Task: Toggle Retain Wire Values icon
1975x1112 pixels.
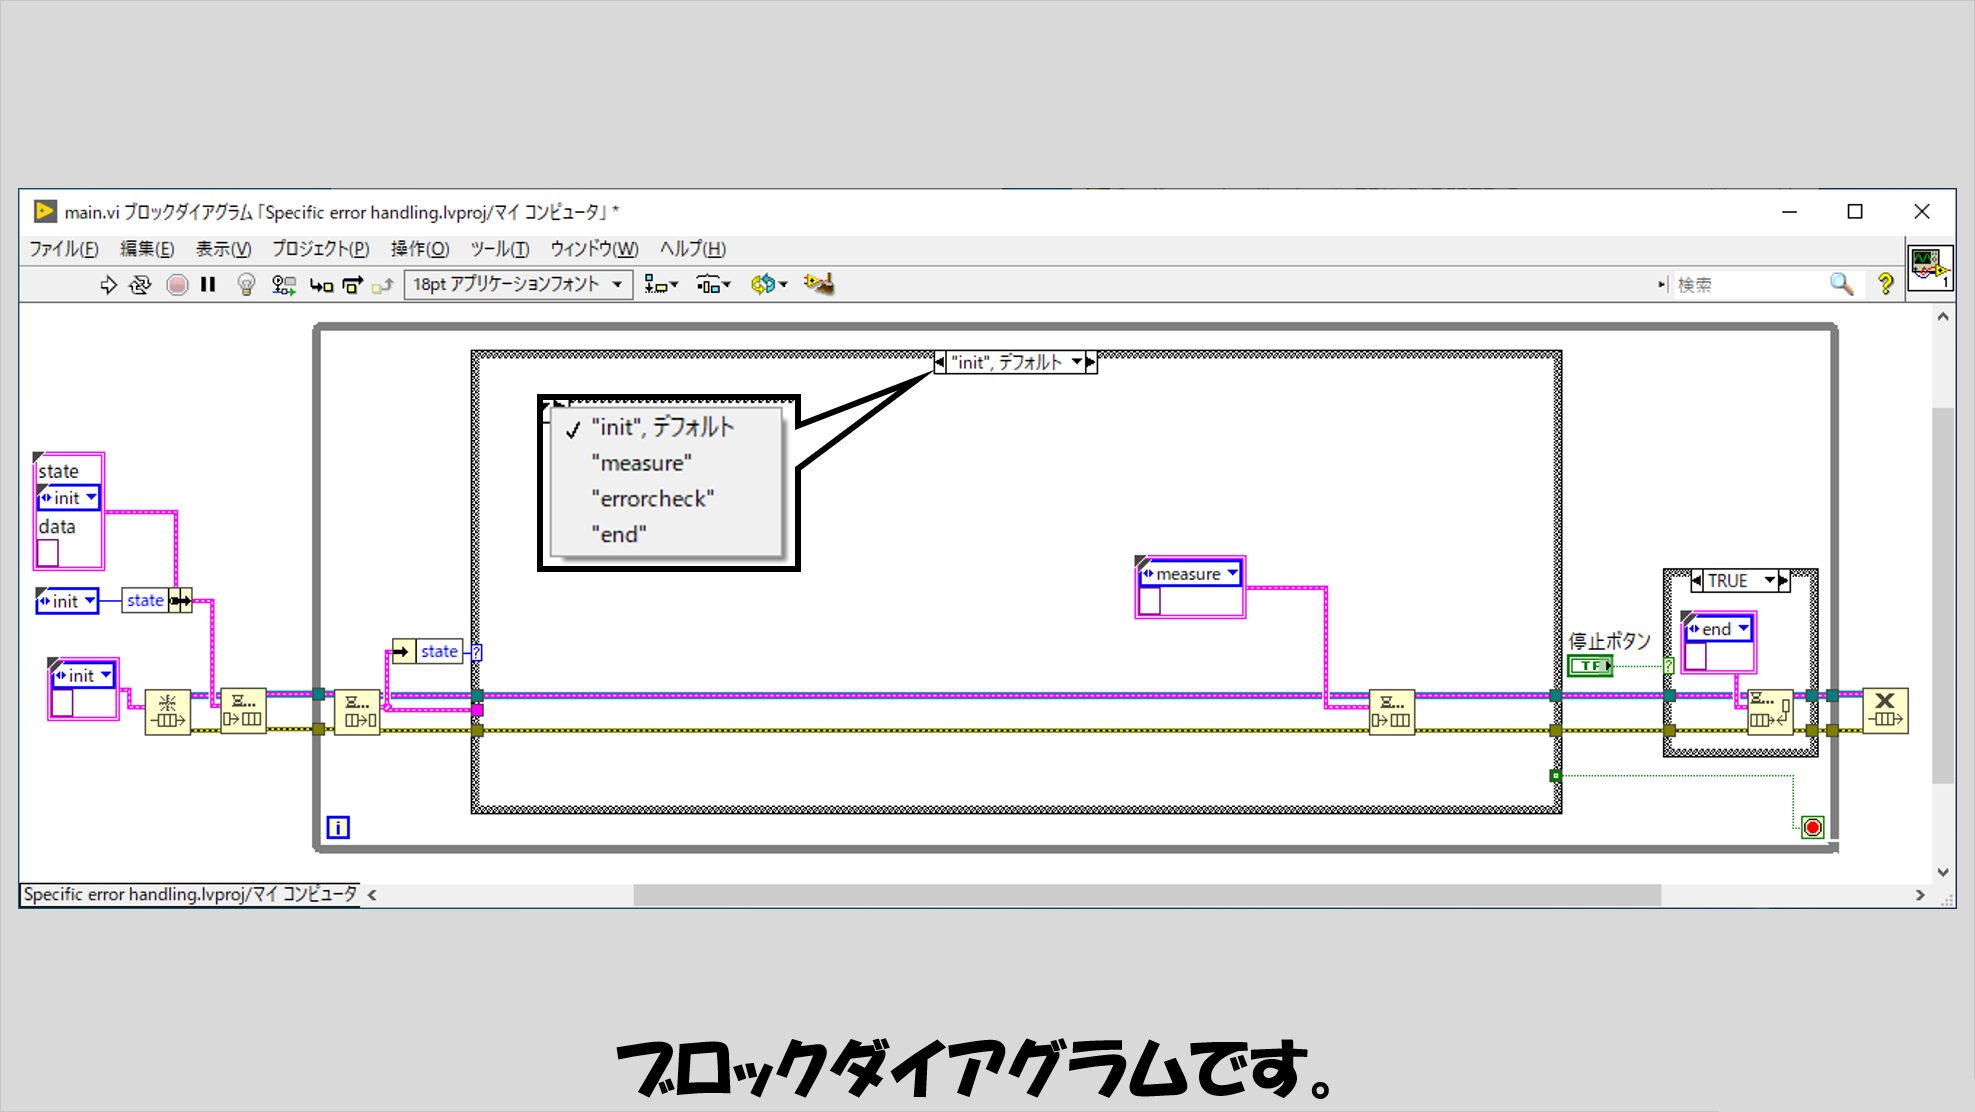Action: [284, 285]
